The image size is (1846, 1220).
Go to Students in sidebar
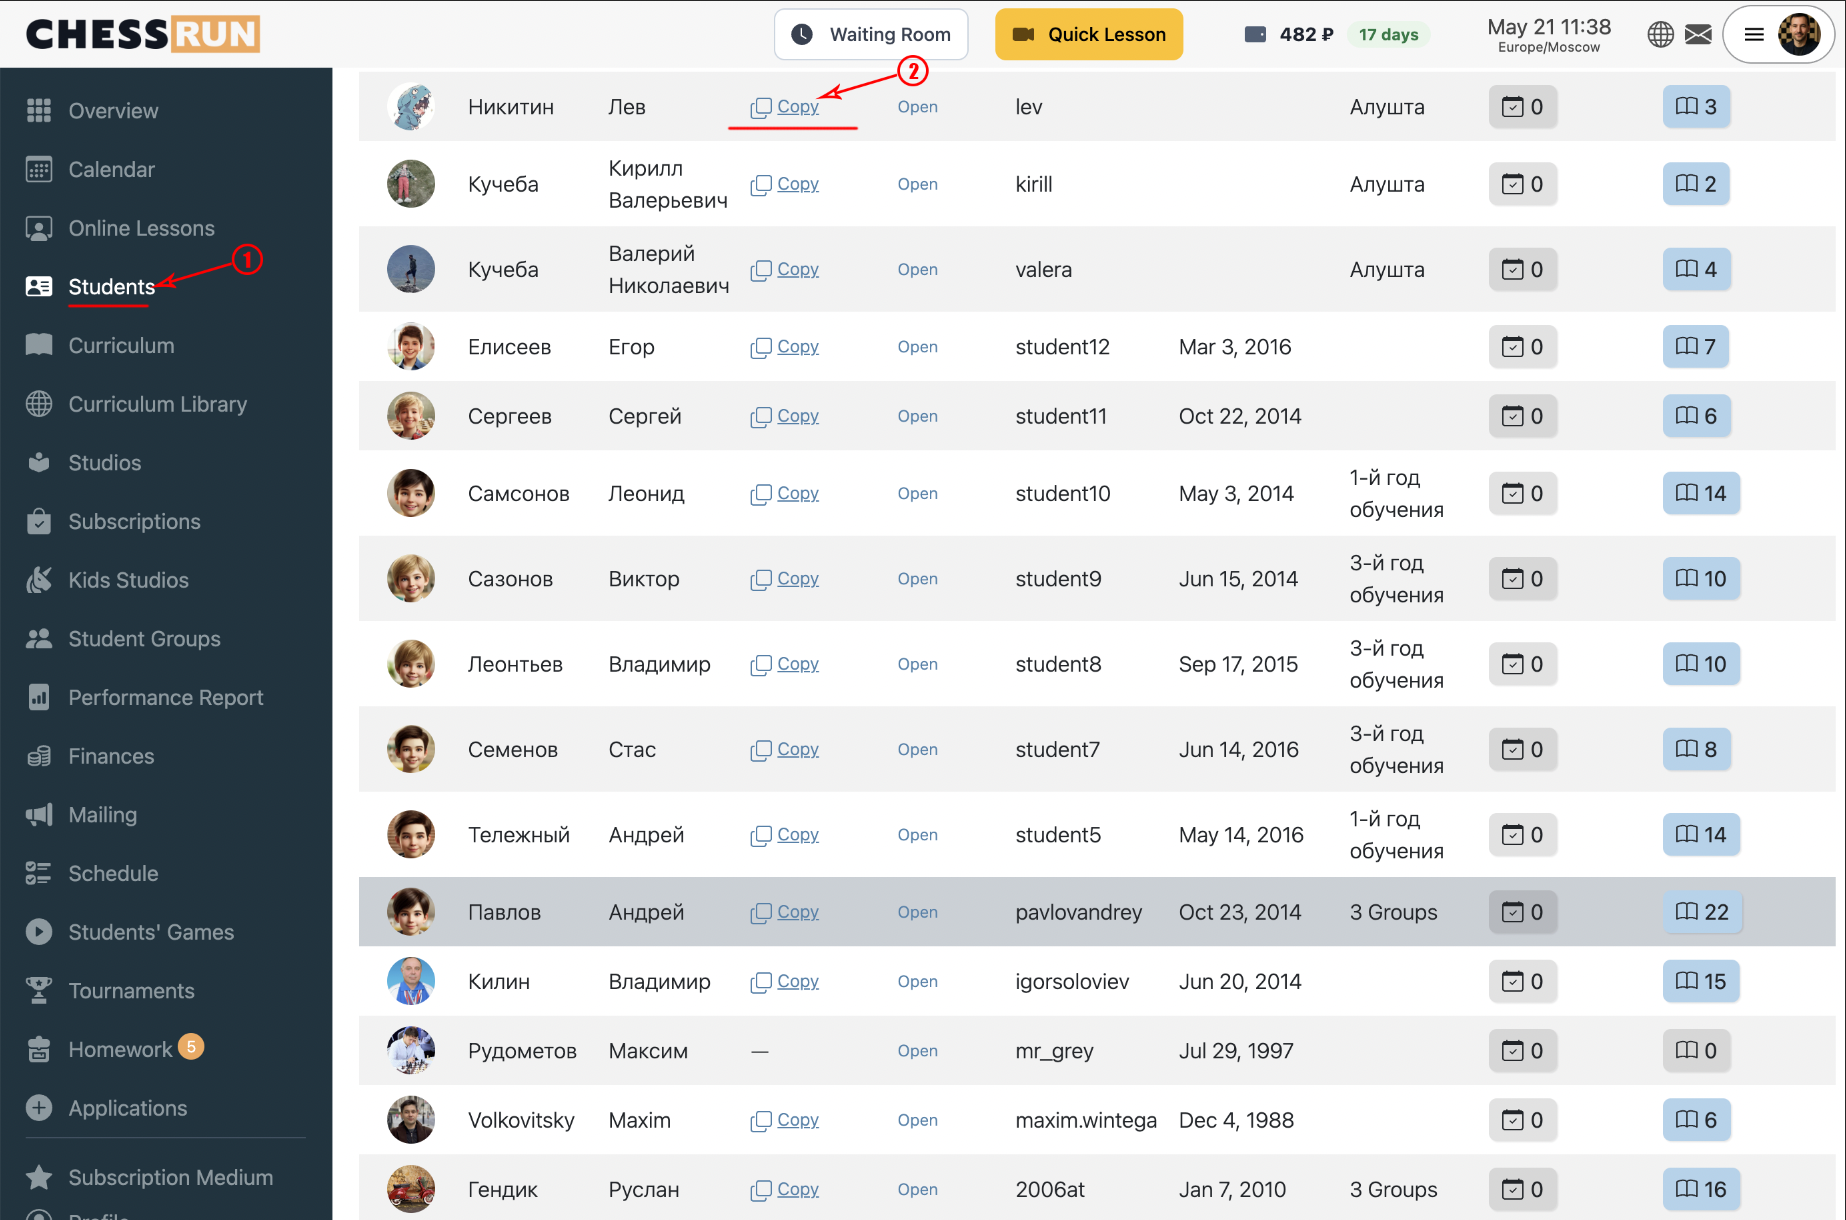(x=111, y=287)
